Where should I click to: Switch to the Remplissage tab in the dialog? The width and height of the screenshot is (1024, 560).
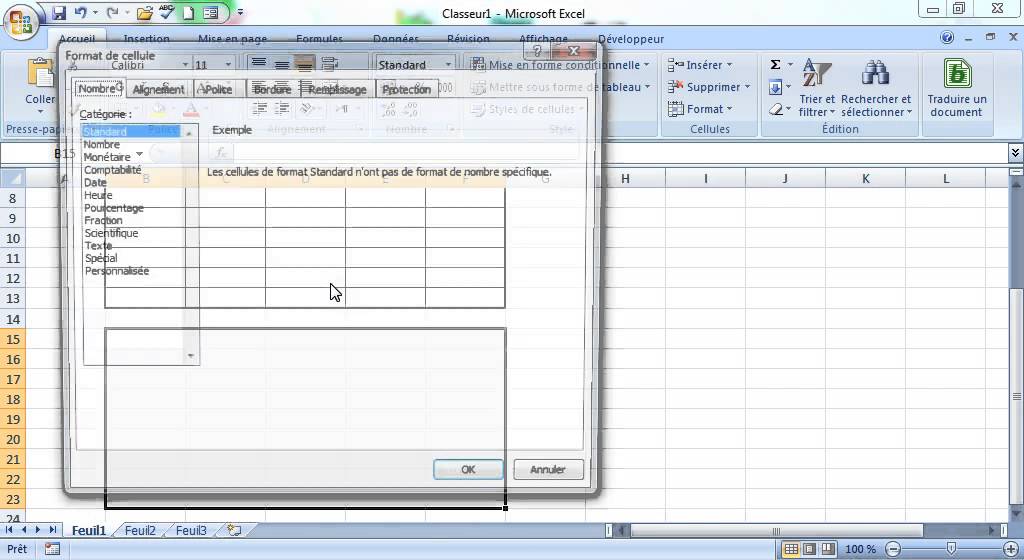point(337,89)
